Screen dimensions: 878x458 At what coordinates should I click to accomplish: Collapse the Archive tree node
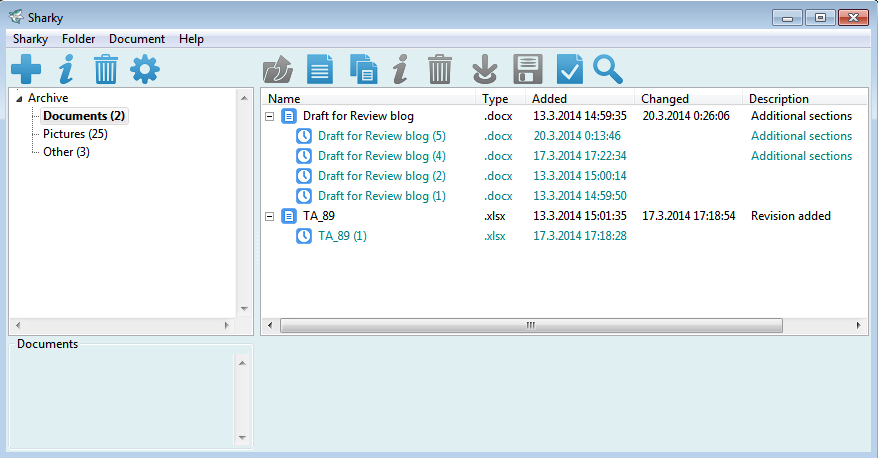click(19, 98)
